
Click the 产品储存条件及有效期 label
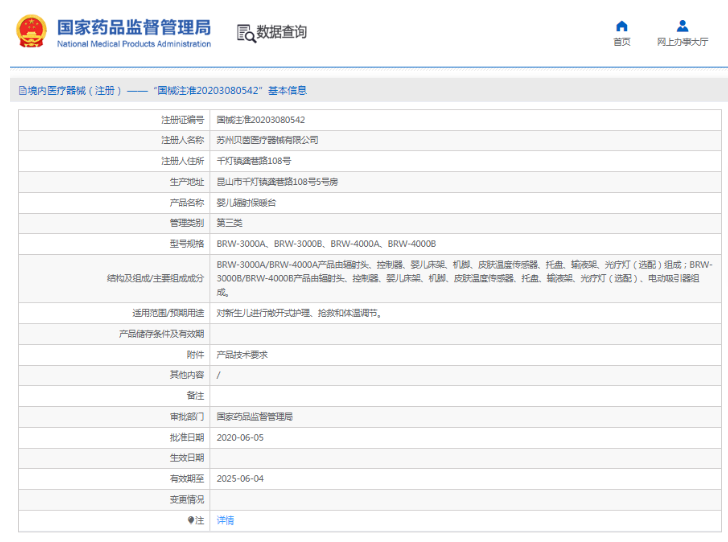(x=161, y=334)
